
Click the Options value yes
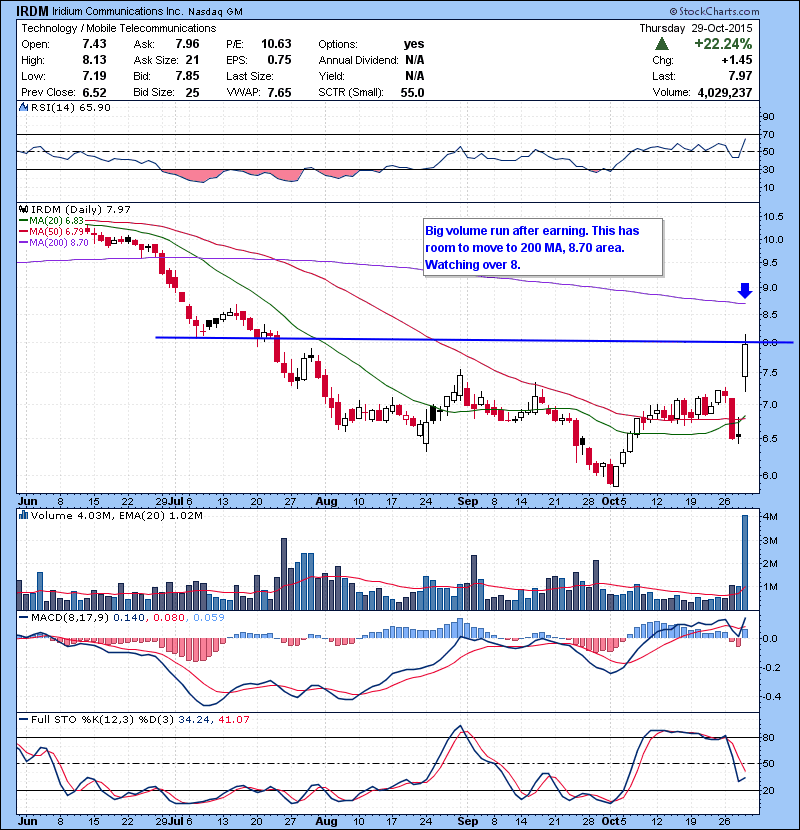click(414, 44)
